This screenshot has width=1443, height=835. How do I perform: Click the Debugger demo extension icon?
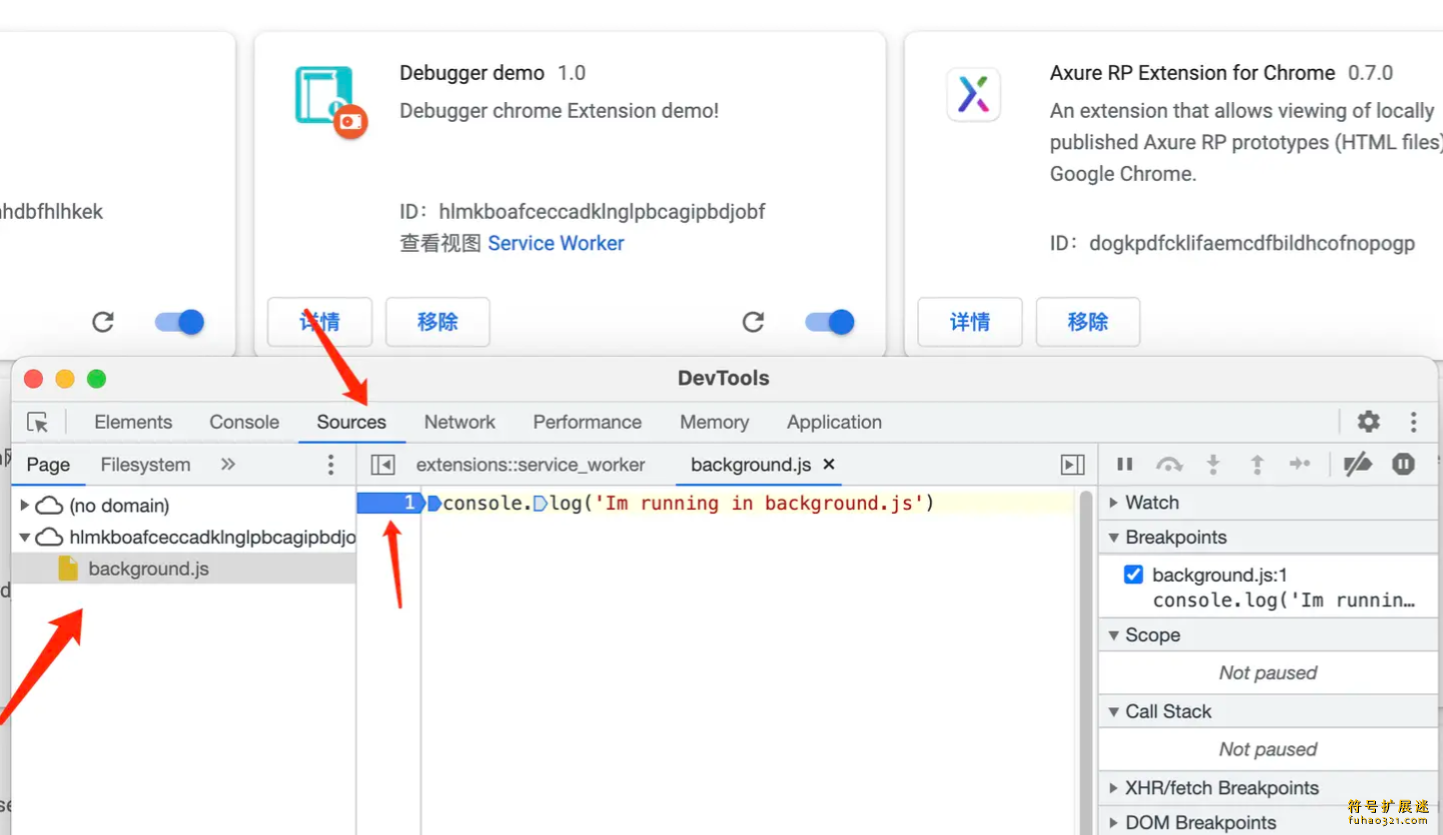click(331, 101)
